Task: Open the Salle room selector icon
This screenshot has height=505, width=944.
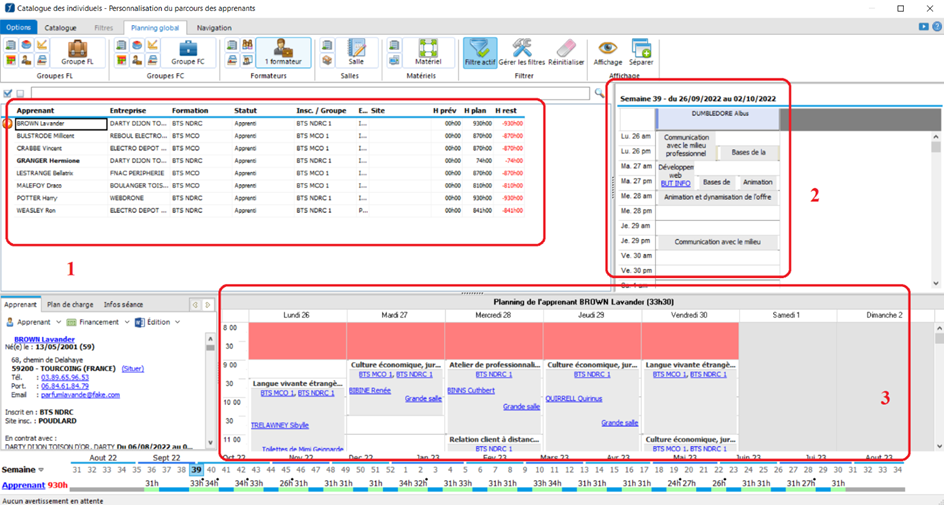Action: 356,47
